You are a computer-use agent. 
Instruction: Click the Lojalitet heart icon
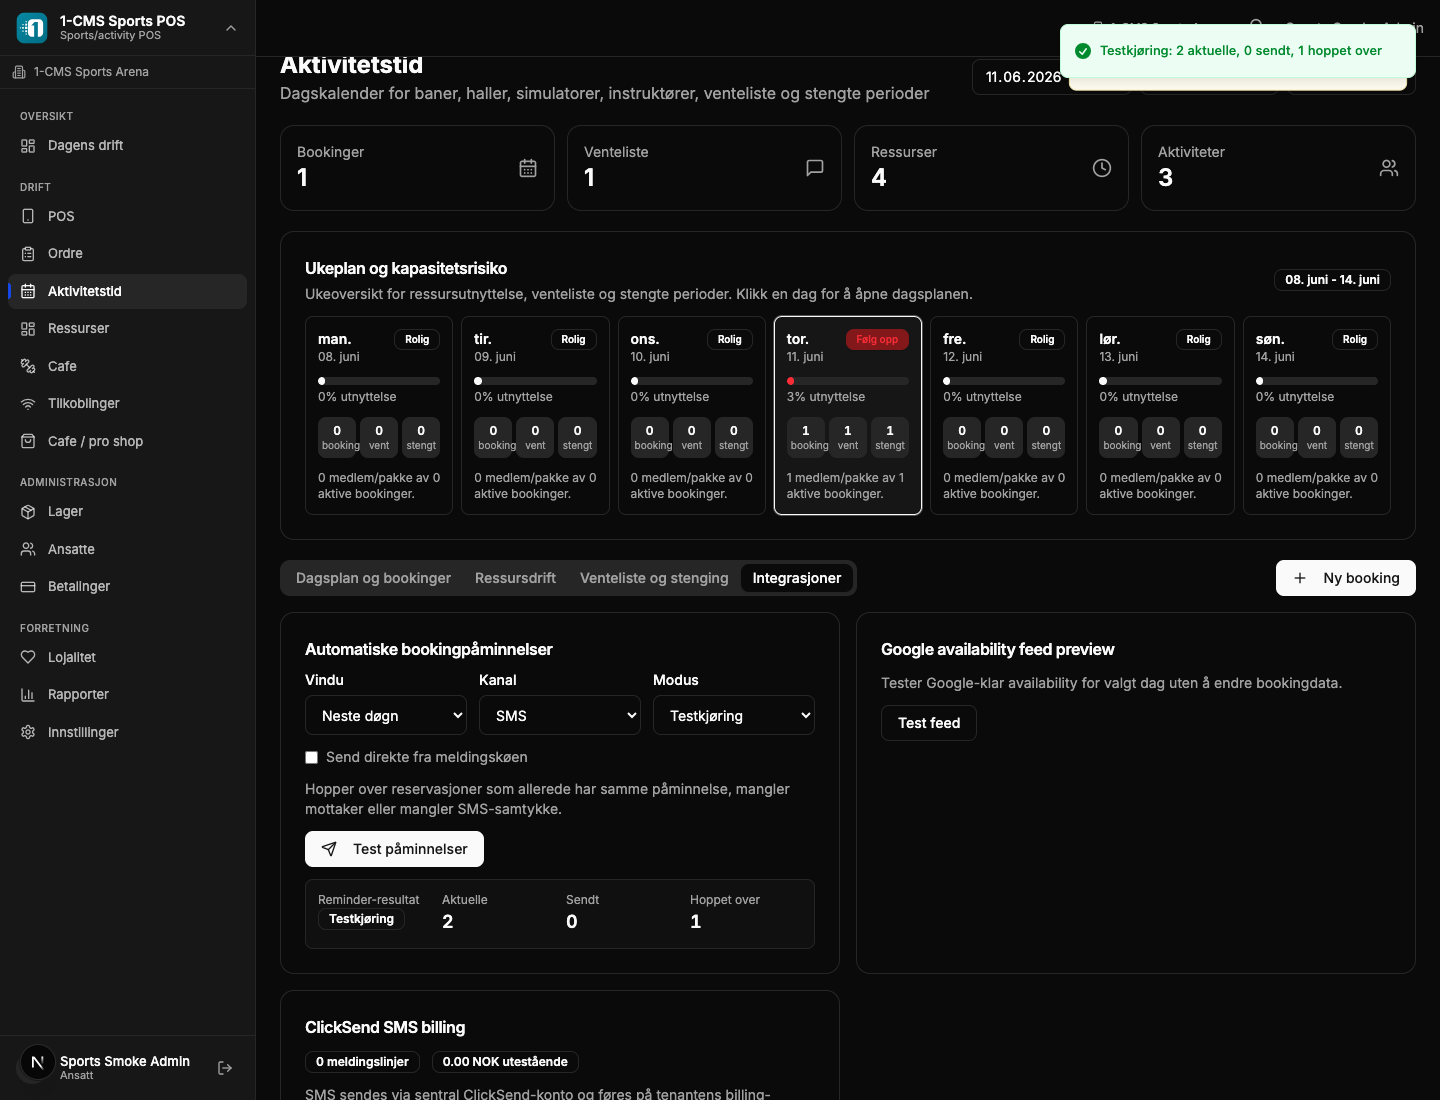tap(28, 657)
